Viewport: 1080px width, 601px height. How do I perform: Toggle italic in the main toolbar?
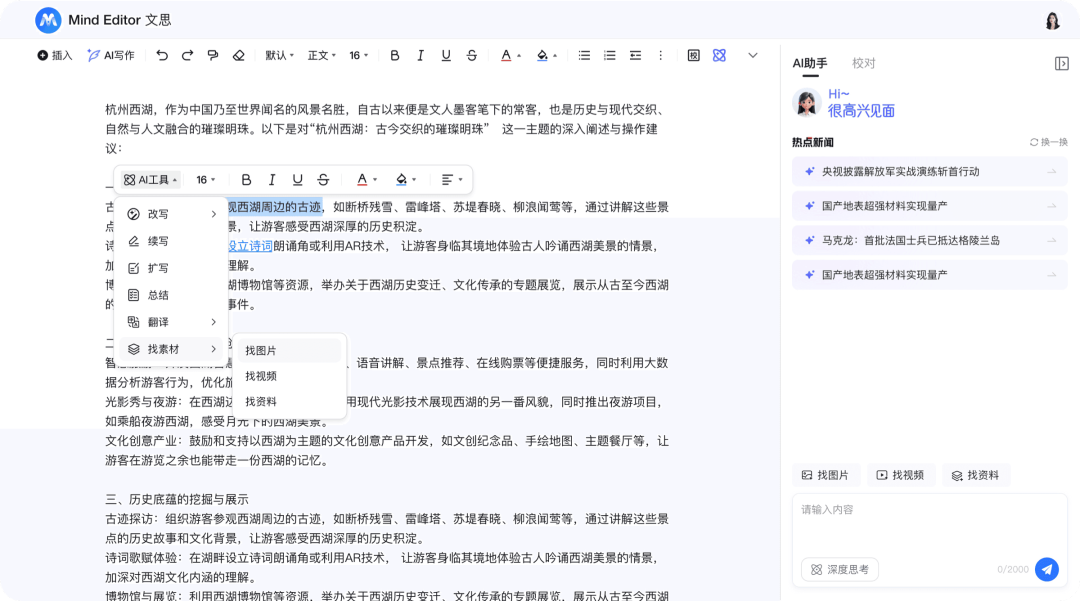[x=420, y=56]
